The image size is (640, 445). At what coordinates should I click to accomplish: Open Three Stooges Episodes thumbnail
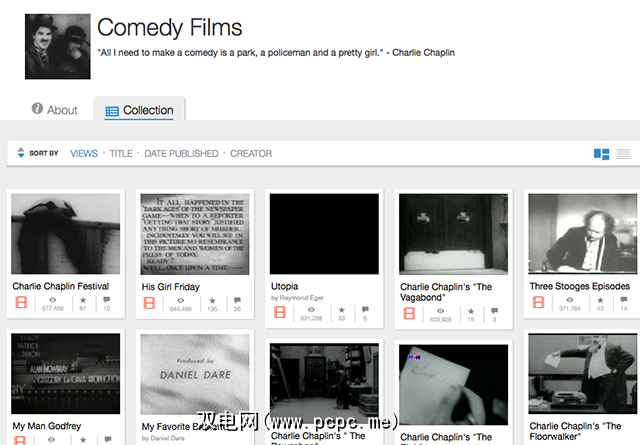click(582, 234)
